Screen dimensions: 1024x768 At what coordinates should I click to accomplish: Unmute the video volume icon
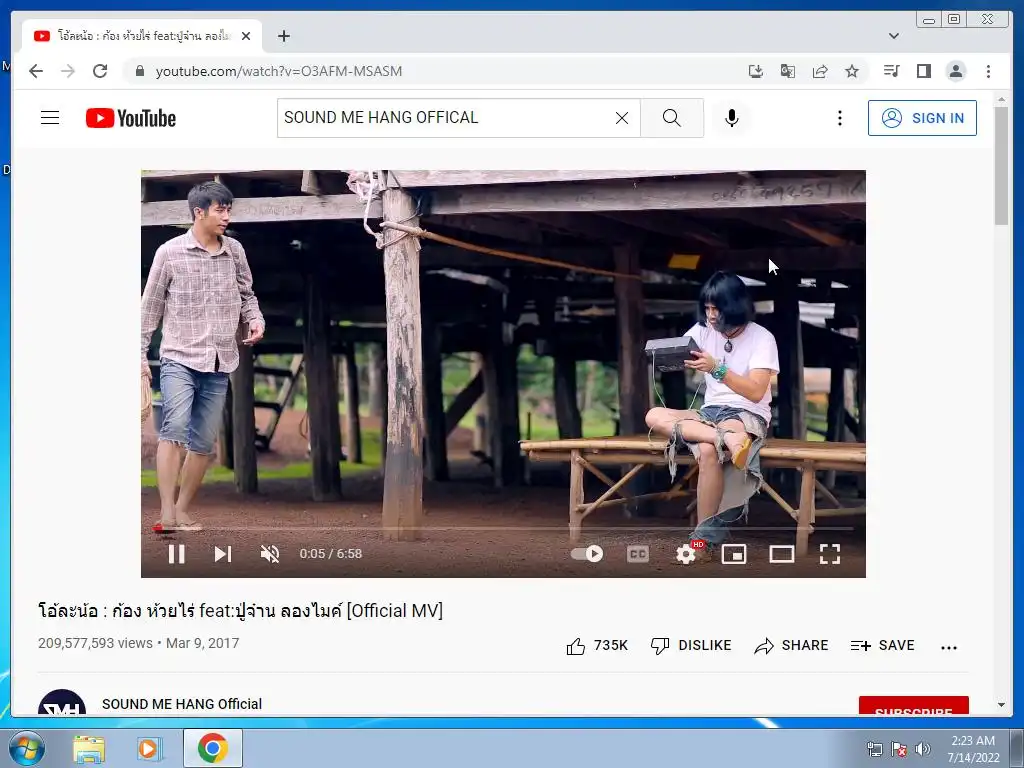(x=270, y=554)
